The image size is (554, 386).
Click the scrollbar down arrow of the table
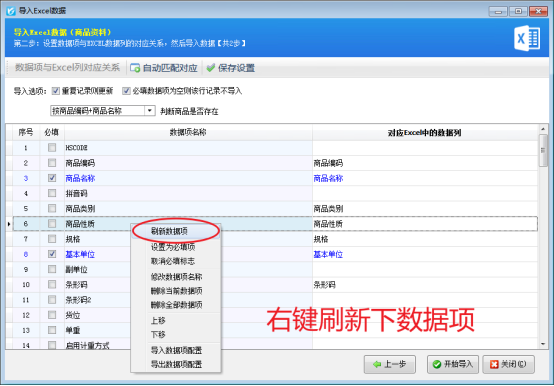(x=543, y=344)
